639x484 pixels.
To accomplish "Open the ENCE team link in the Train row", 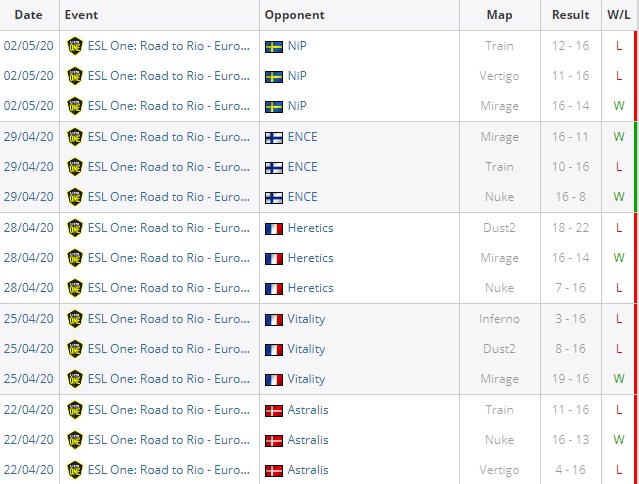I will (302, 167).
